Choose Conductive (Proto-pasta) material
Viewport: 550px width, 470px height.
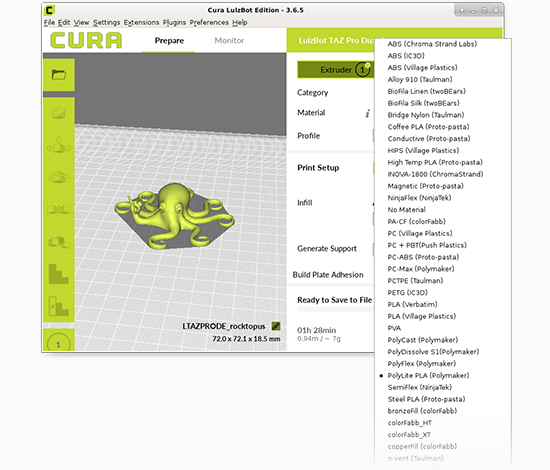coord(443,139)
